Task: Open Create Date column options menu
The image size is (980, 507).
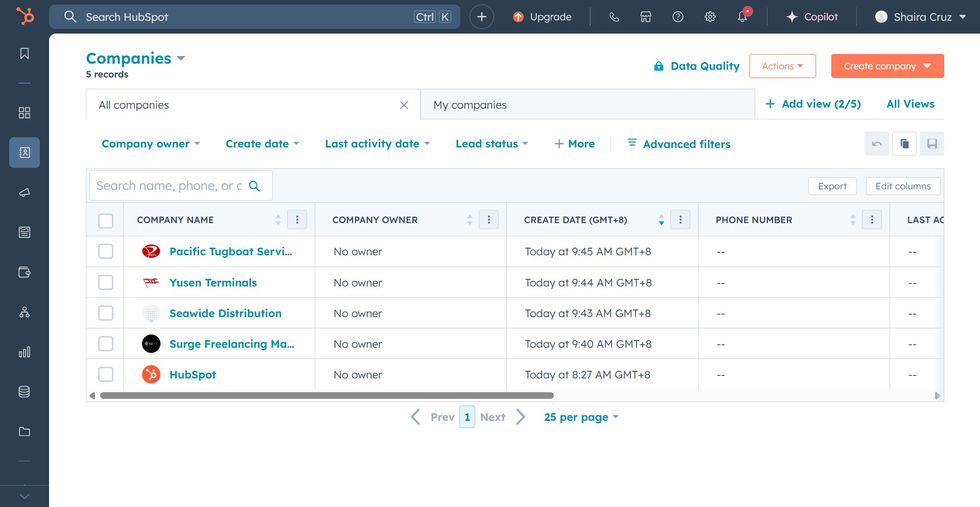Action: click(681, 219)
